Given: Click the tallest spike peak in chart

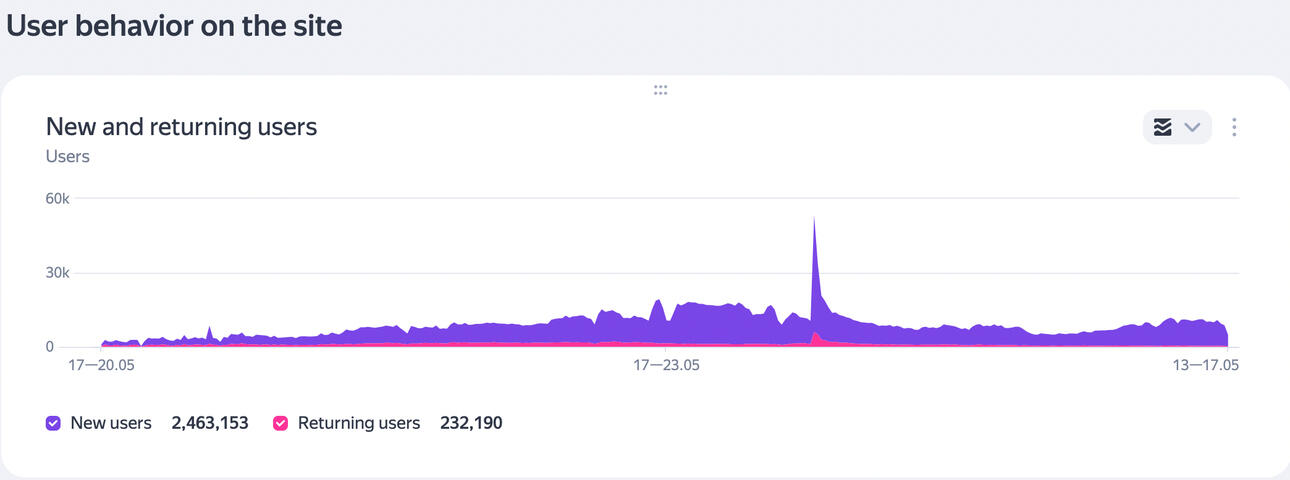Looking at the screenshot, I should click(814, 222).
